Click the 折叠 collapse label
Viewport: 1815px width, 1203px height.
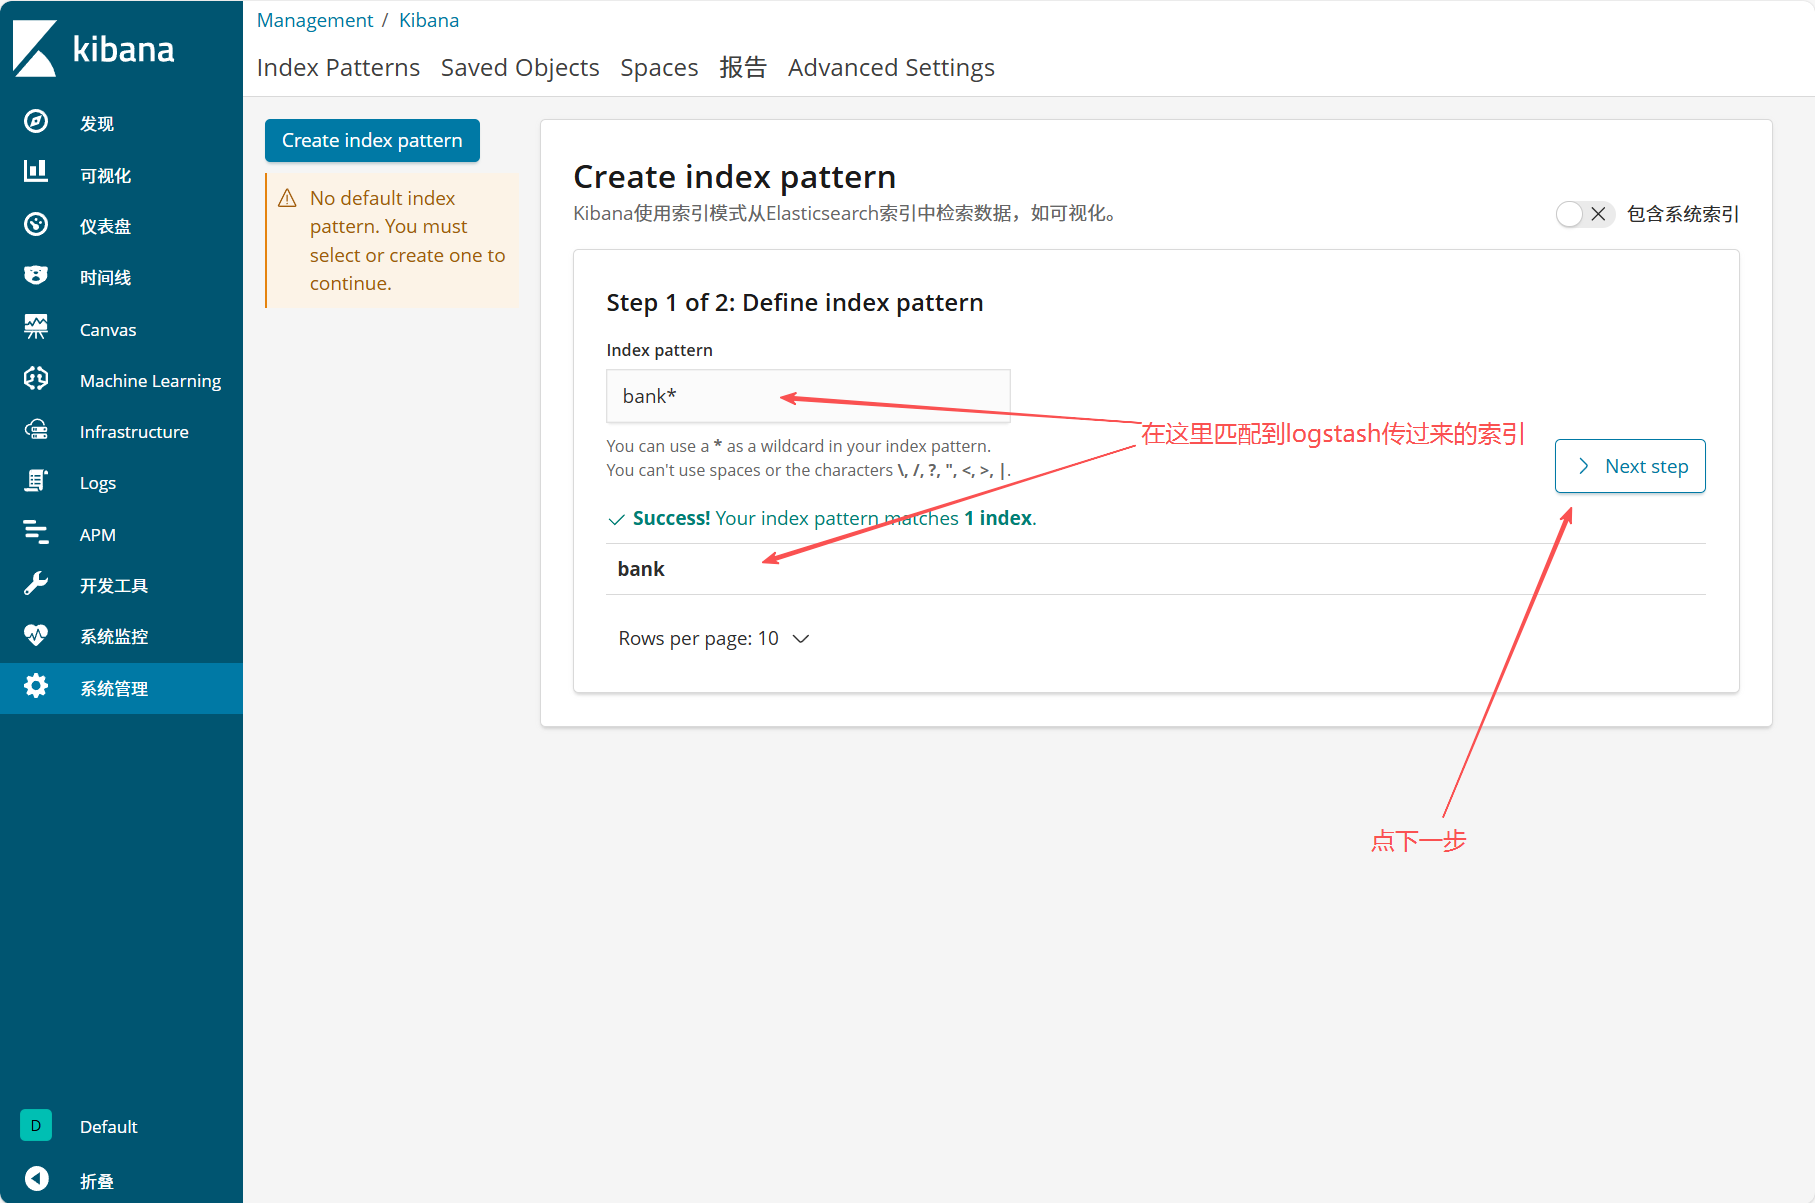click(97, 1181)
